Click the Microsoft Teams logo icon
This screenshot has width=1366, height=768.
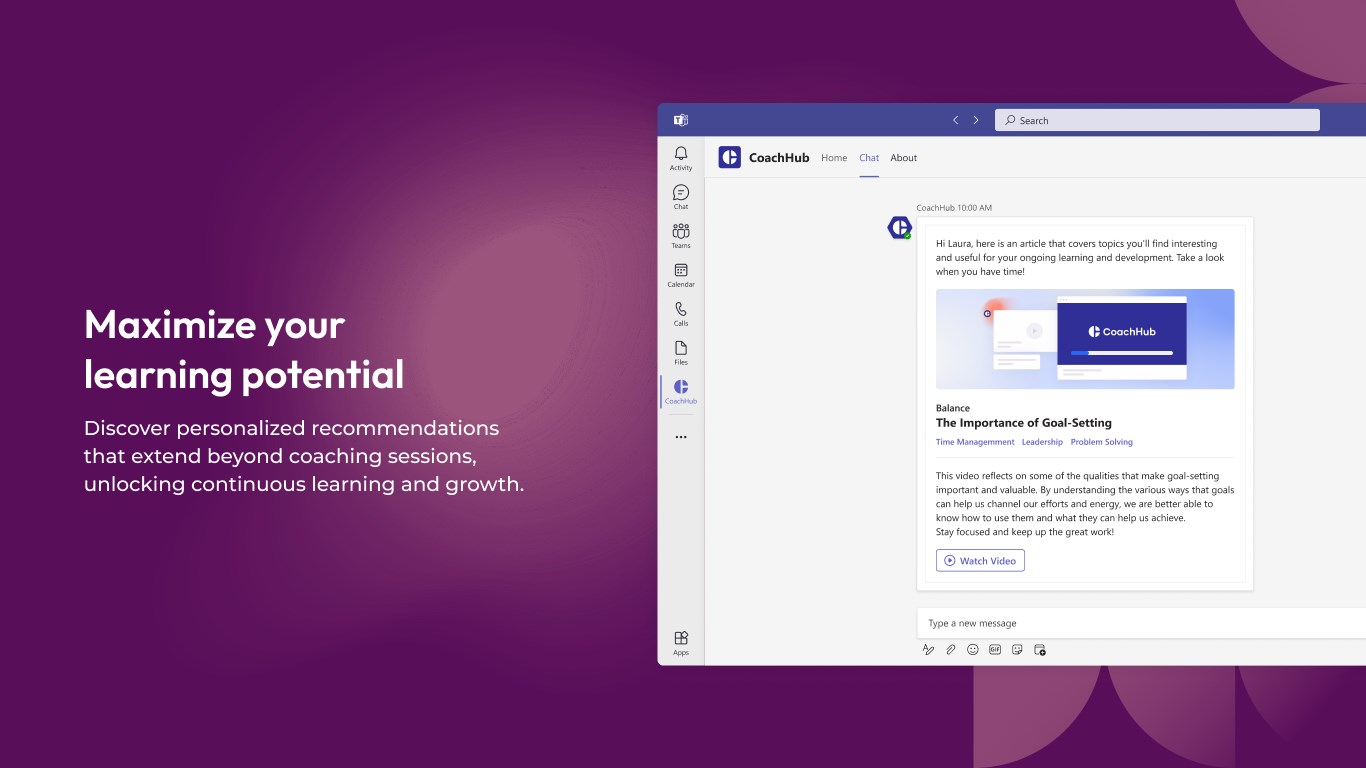pos(681,120)
